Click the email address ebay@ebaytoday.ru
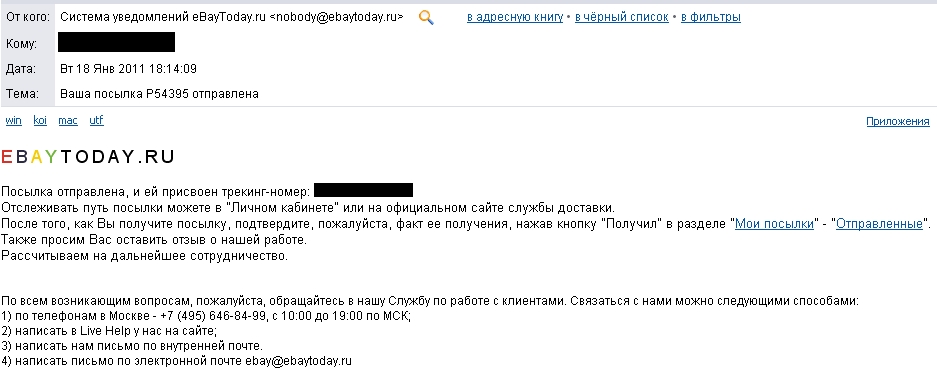Image resolution: width=937 pixels, height=373 pixels. click(x=298, y=361)
